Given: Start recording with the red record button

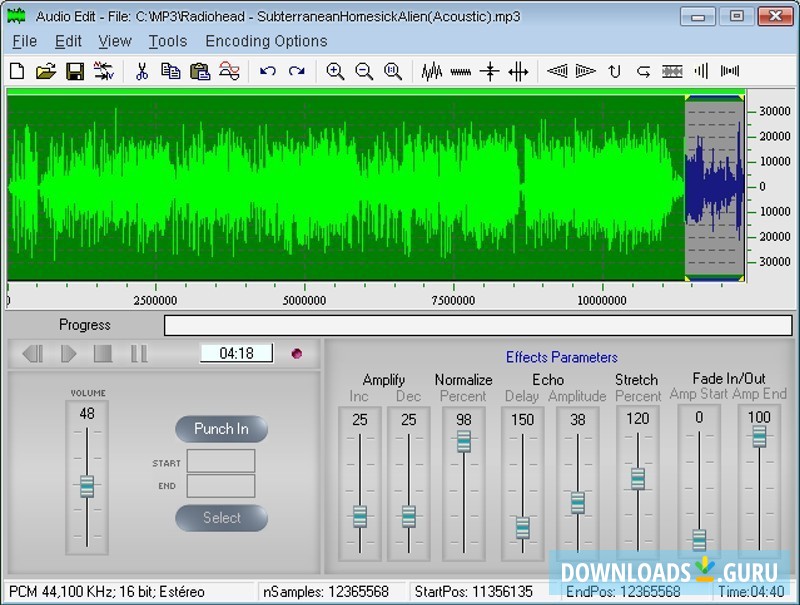Looking at the screenshot, I should (296, 353).
